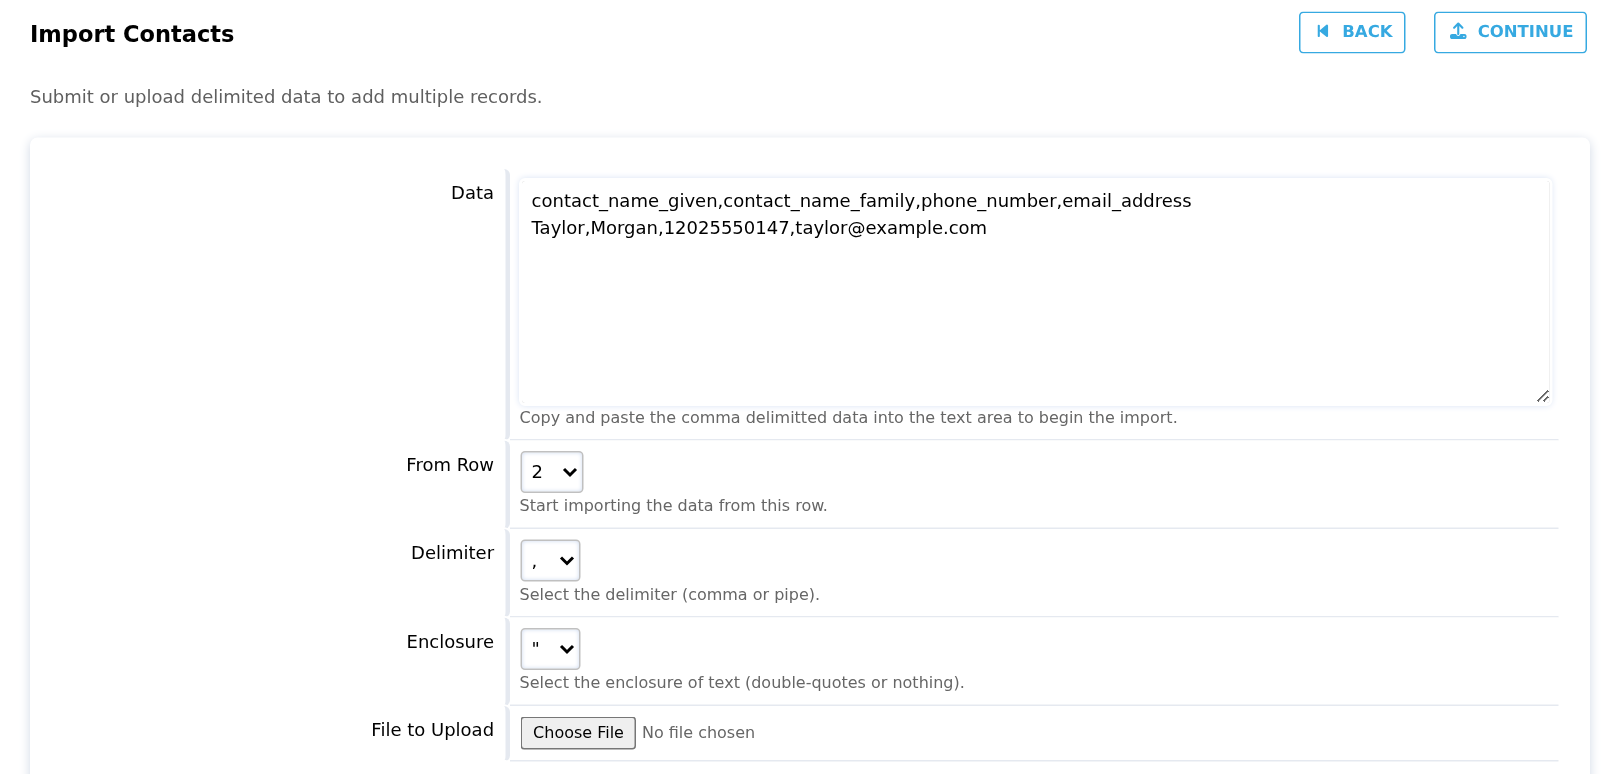Click the From Row label
The width and height of the screenshot is (1620, 774).
pos(450,465)
